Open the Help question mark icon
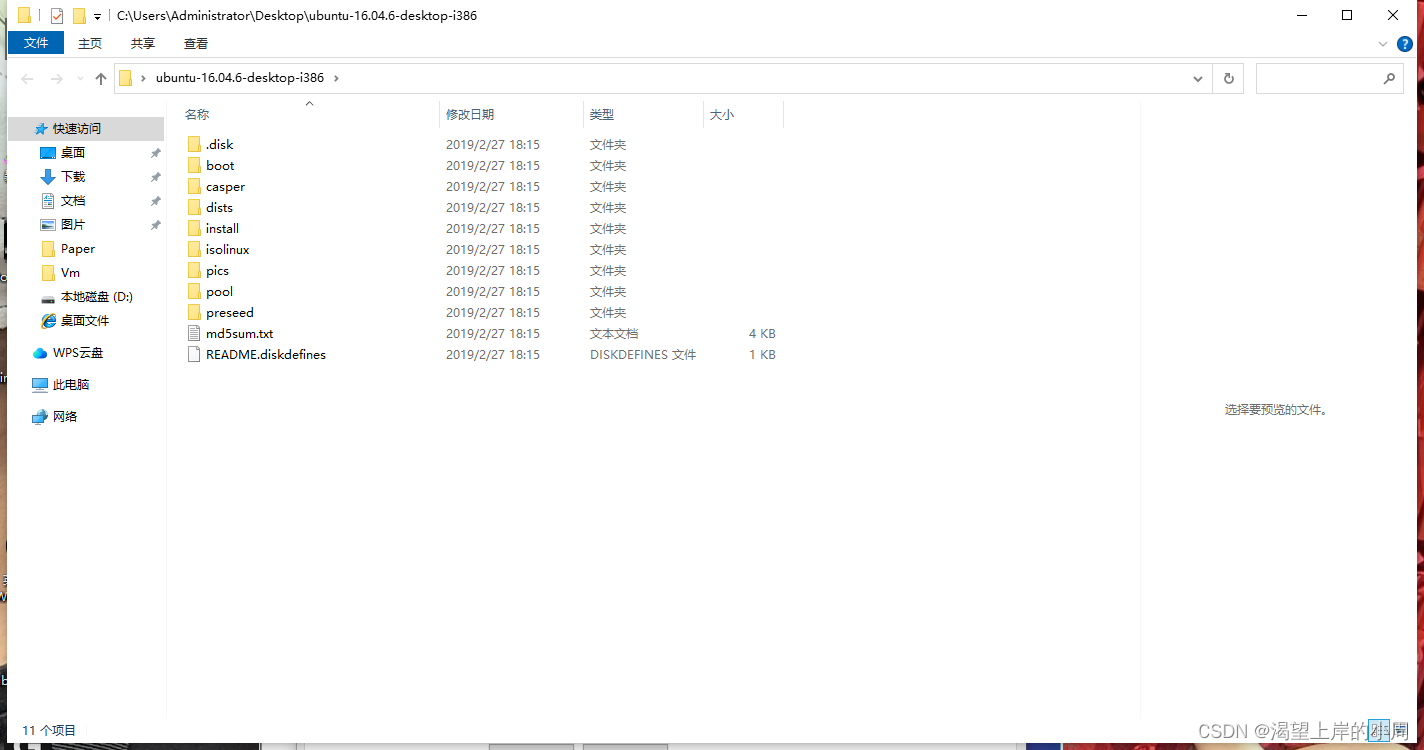Screen dimensions: 1424x750 1405,44
